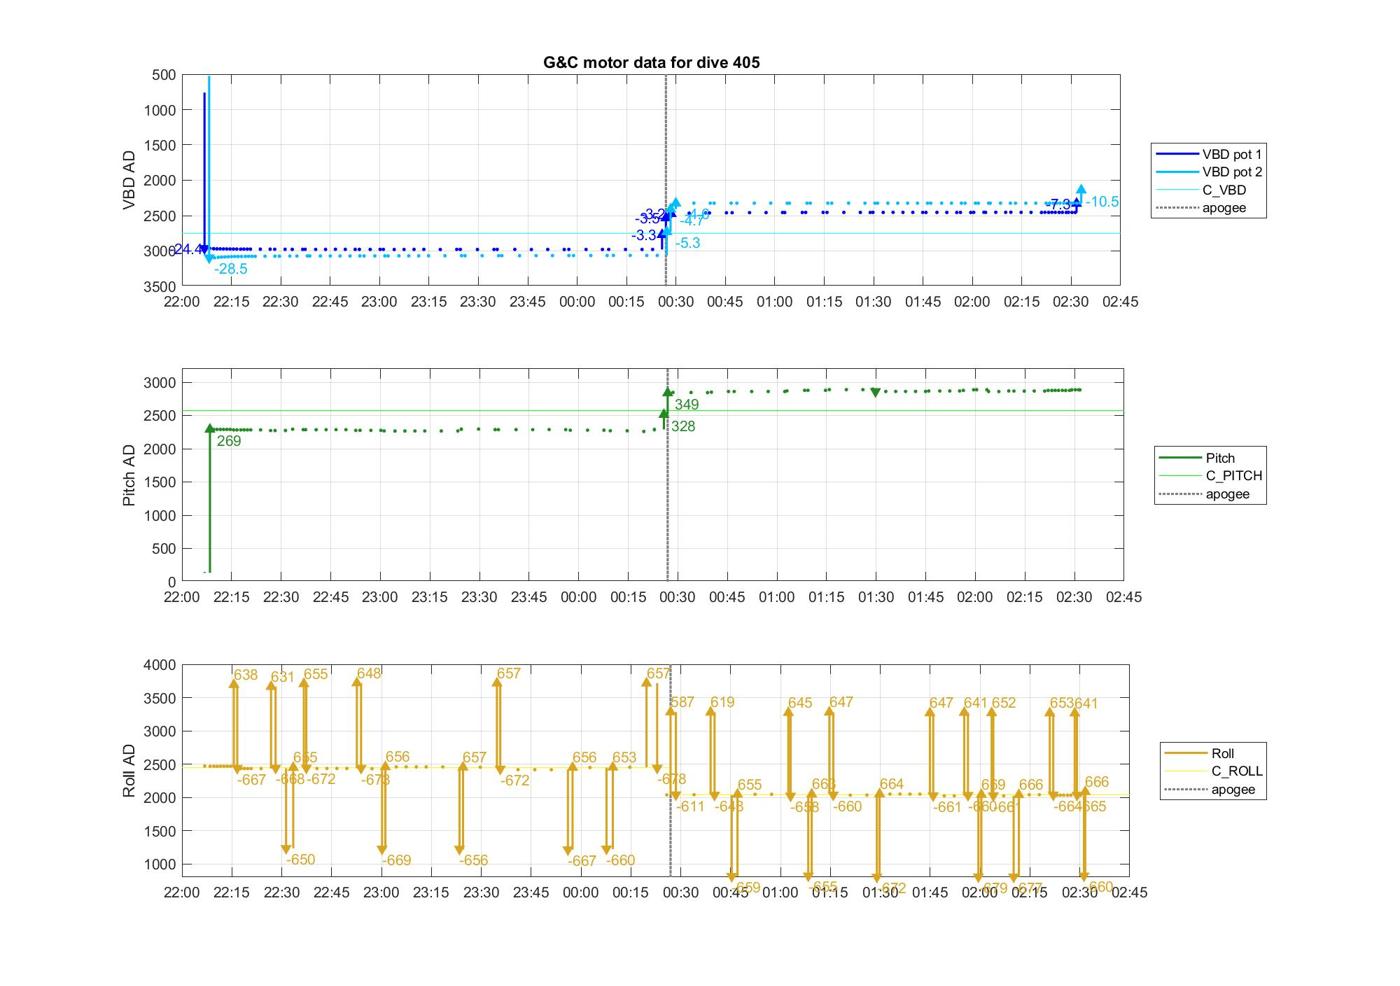
Task: Click the "500" tick on VBD AD axis
Action: pyautogui.click(x=164, y=75)
